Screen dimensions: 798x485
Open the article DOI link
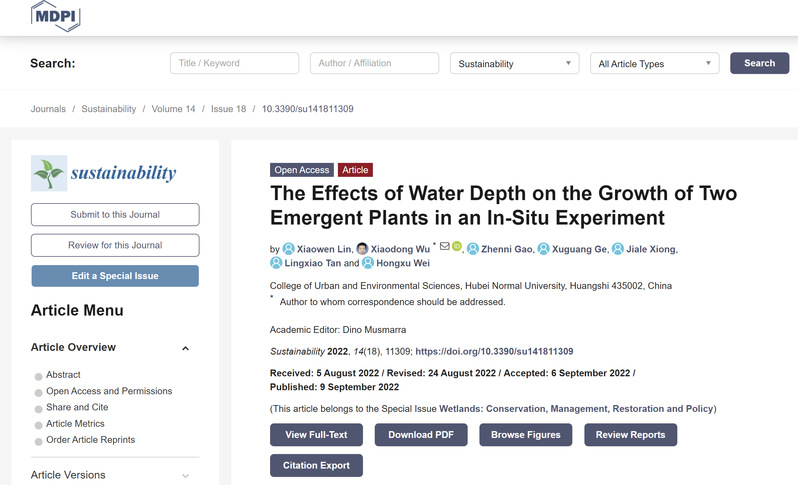click(x=493, y=352)
